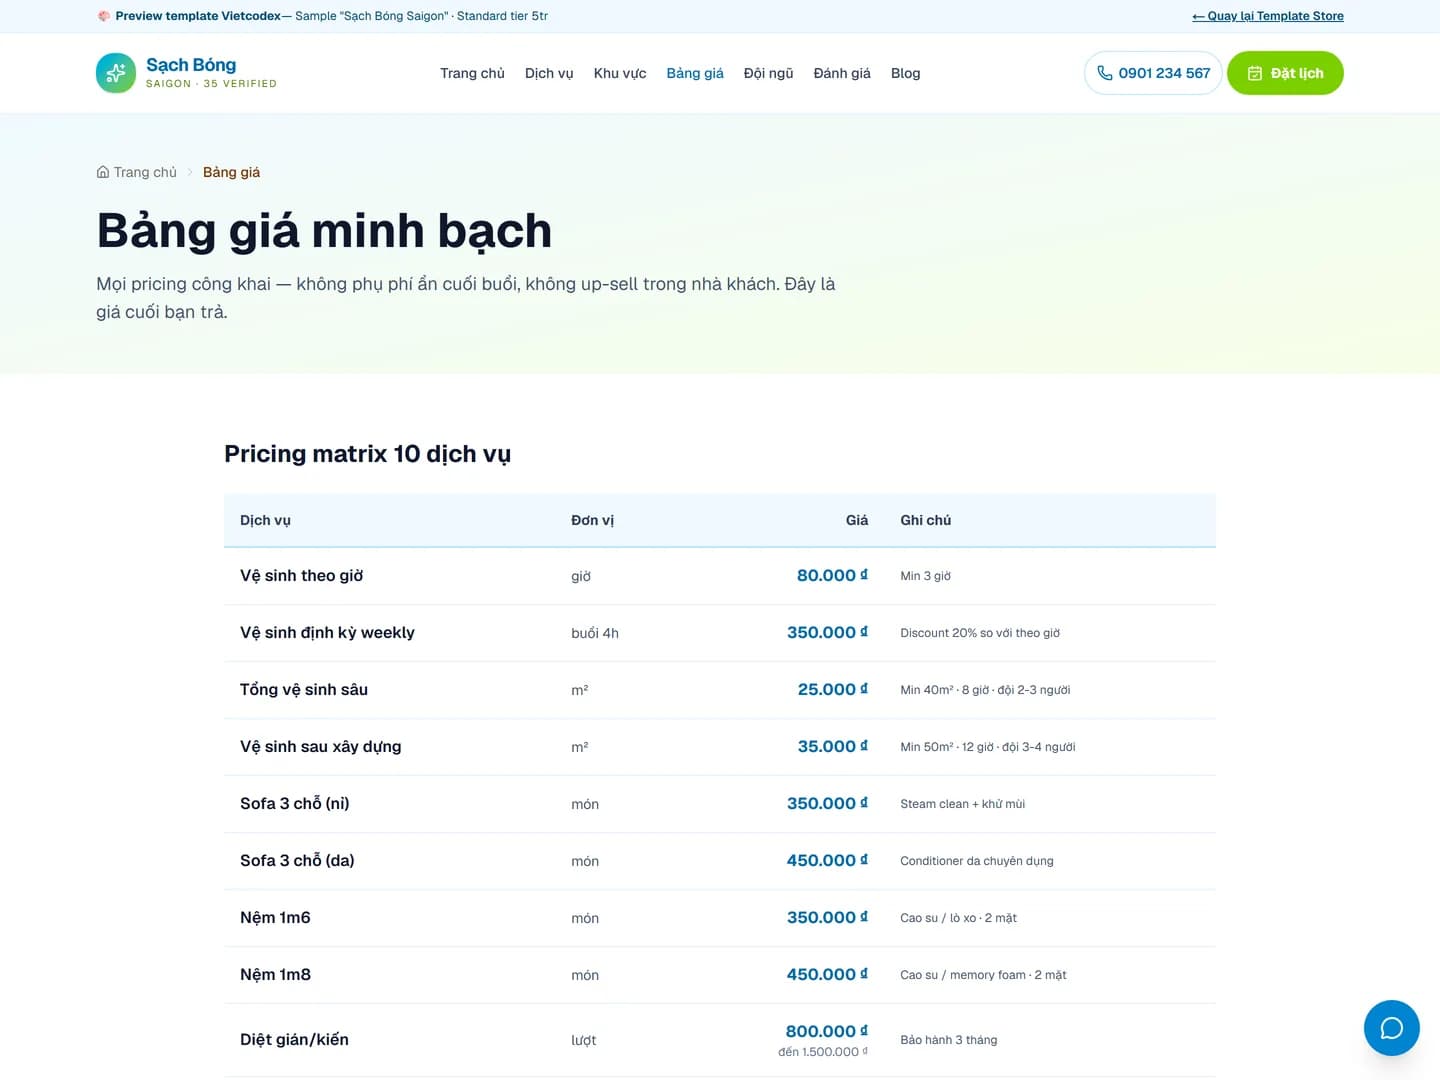The width and height of the screenshot is (1440, 1080).
Task: Click the lượt unit cell
Action: [584, 1040]
